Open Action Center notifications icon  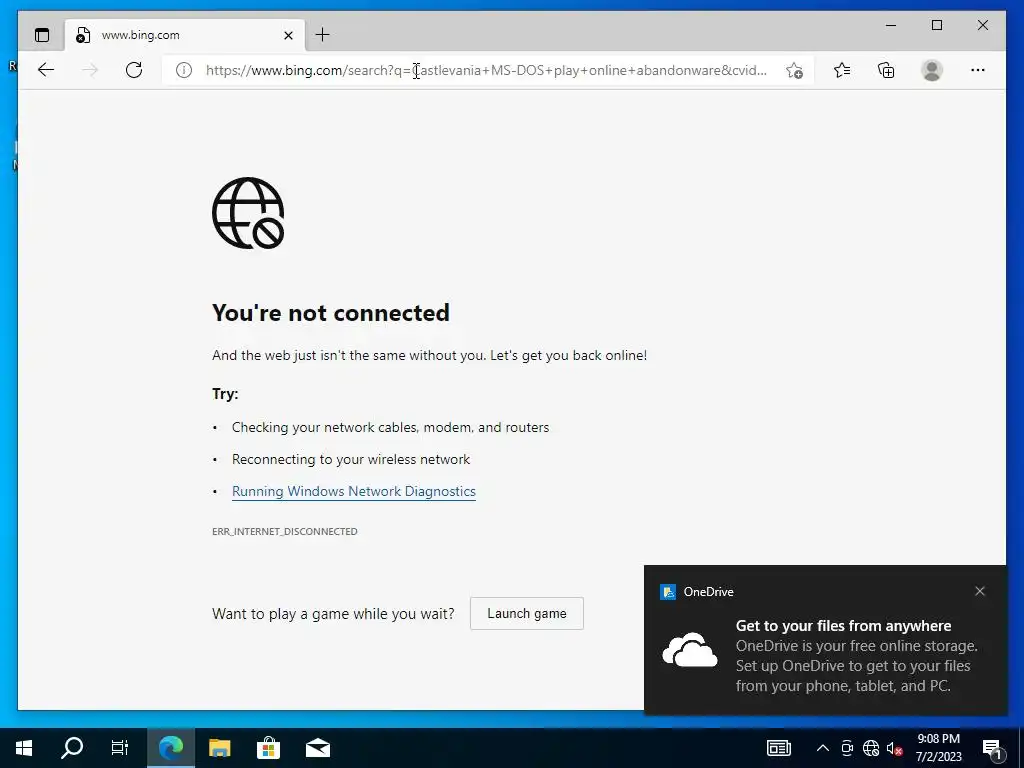point(992,748)
